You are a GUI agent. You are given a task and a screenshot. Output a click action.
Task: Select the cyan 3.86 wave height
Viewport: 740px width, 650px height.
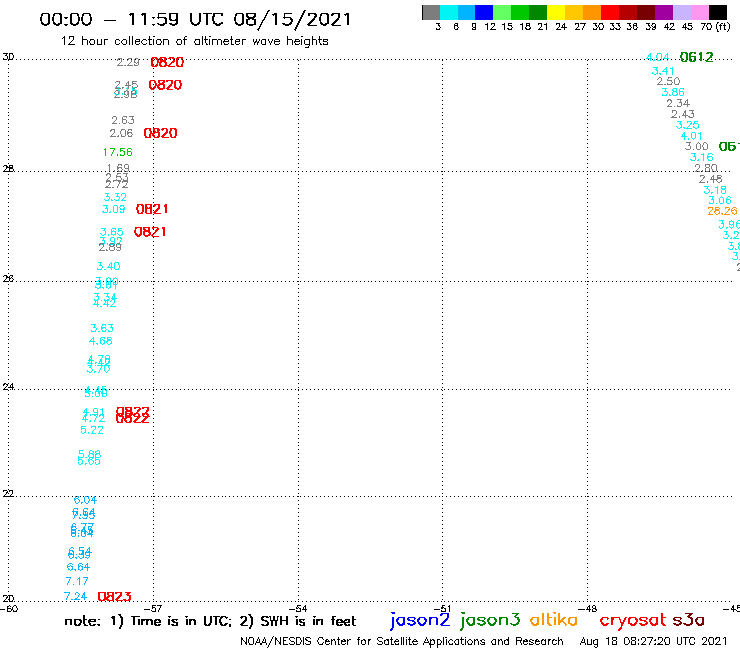(x=673, y=92)
